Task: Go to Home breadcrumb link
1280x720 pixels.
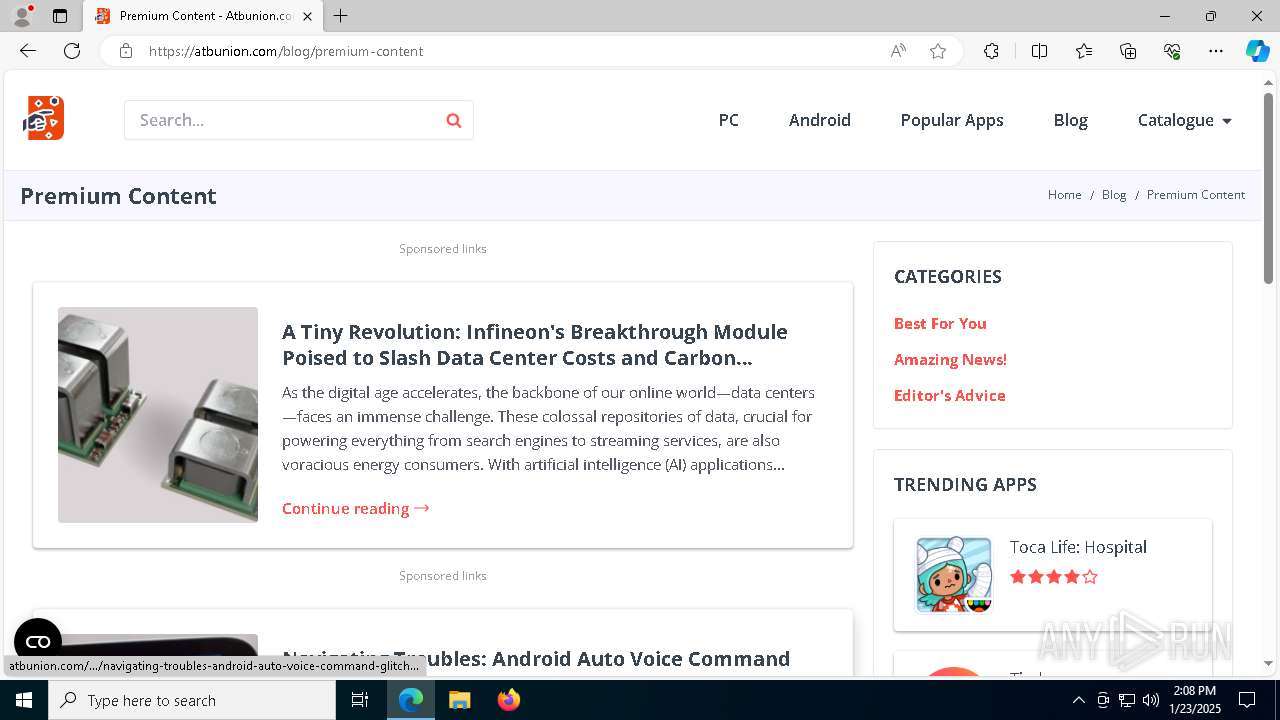Action: click(x=1065, y=195)
